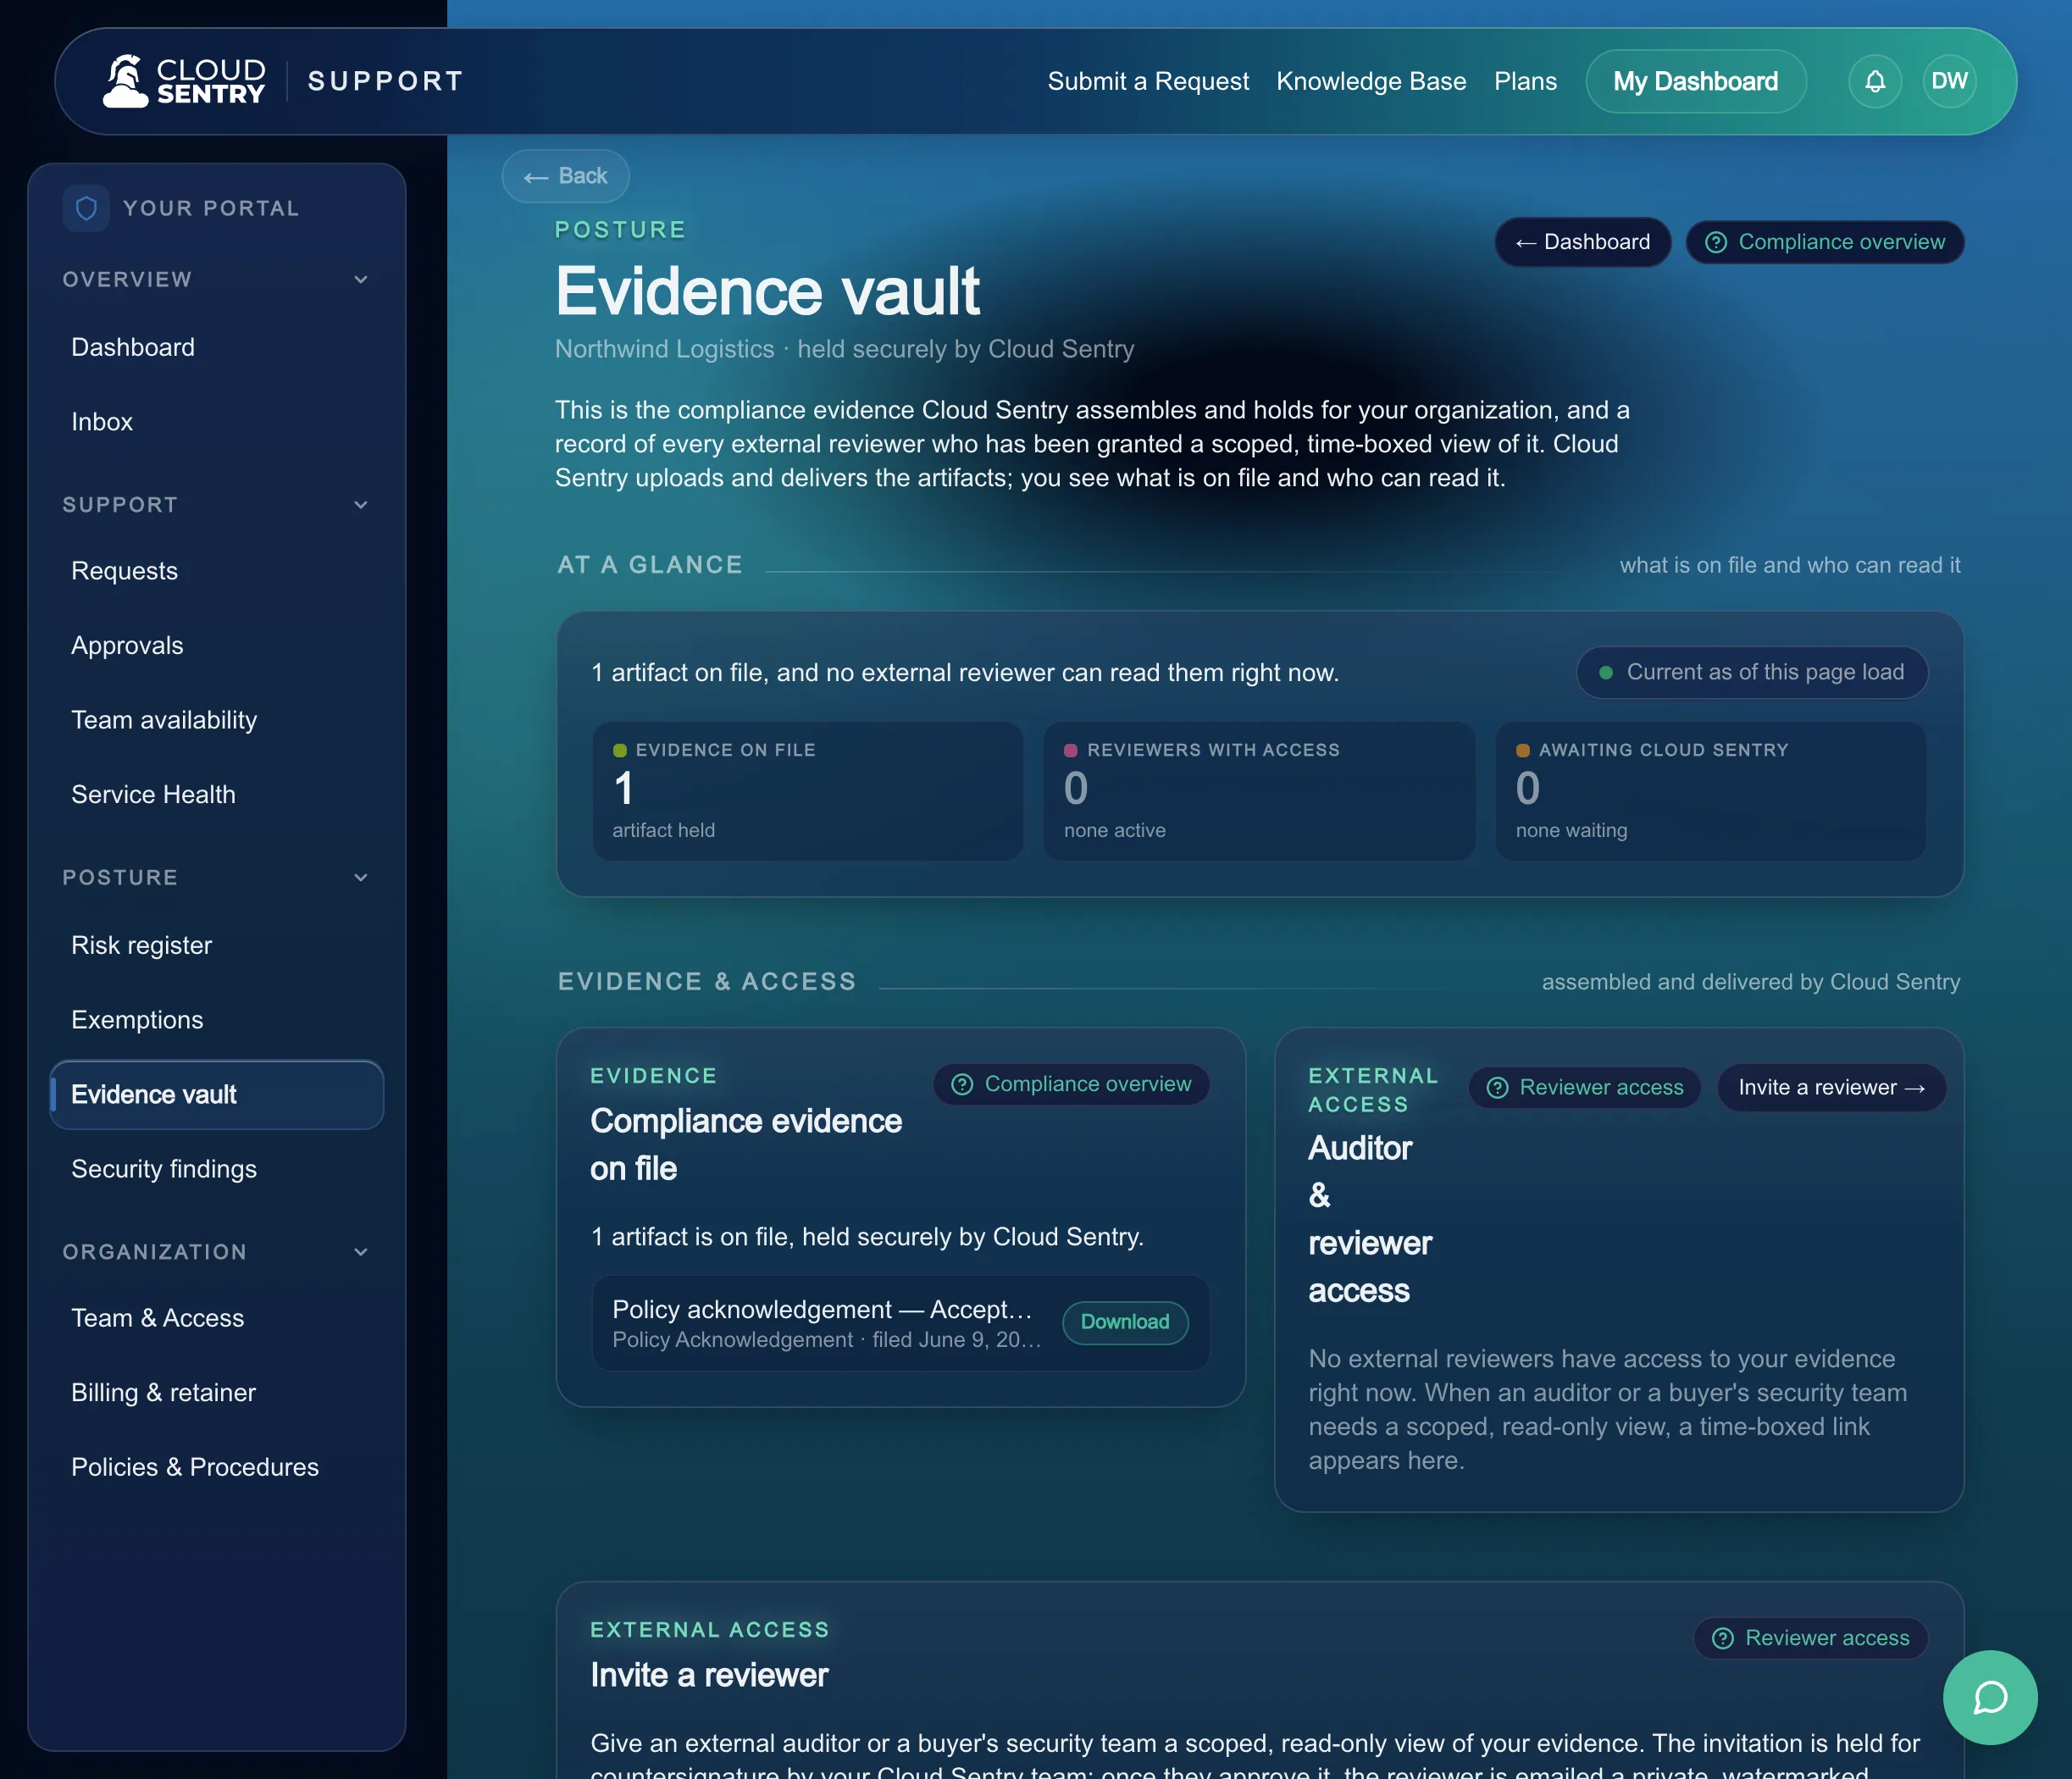
Task: Click the Policy acknowledgement artifact title
Action: [x=822, y=1309]
